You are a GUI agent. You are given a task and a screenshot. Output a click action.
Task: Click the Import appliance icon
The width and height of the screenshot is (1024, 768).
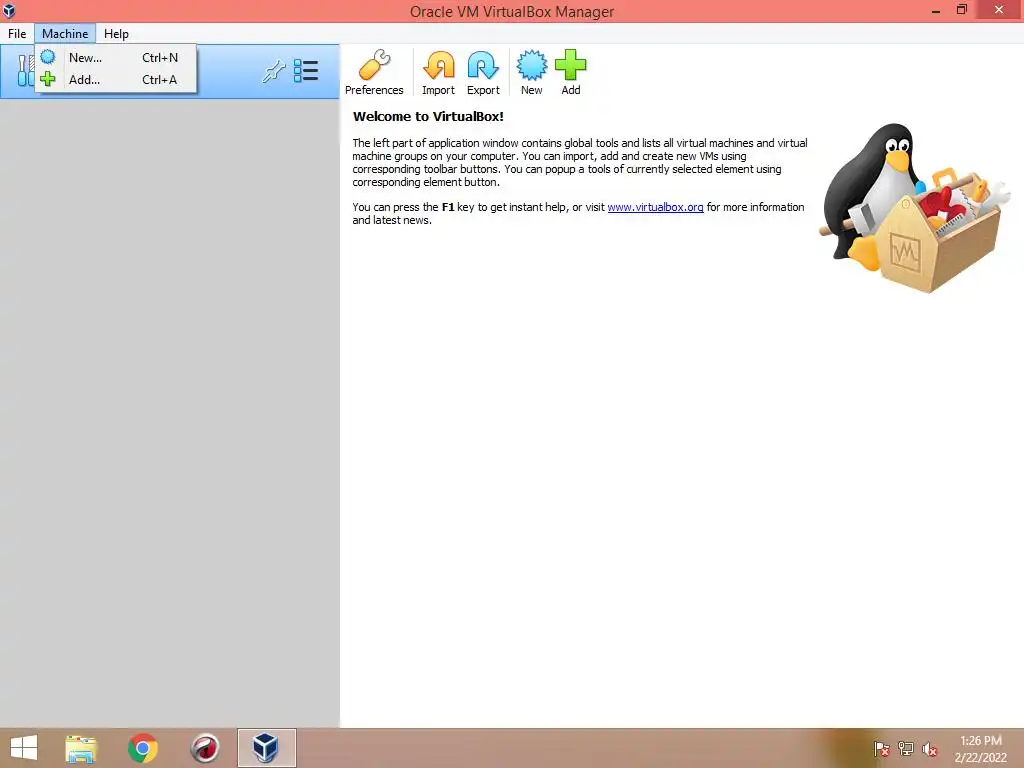[x=438, y=72]
